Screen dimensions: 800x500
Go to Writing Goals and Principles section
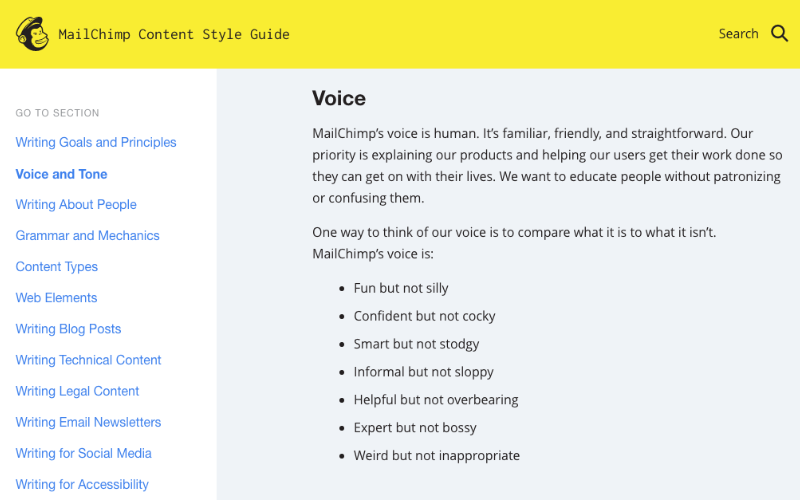96,143
